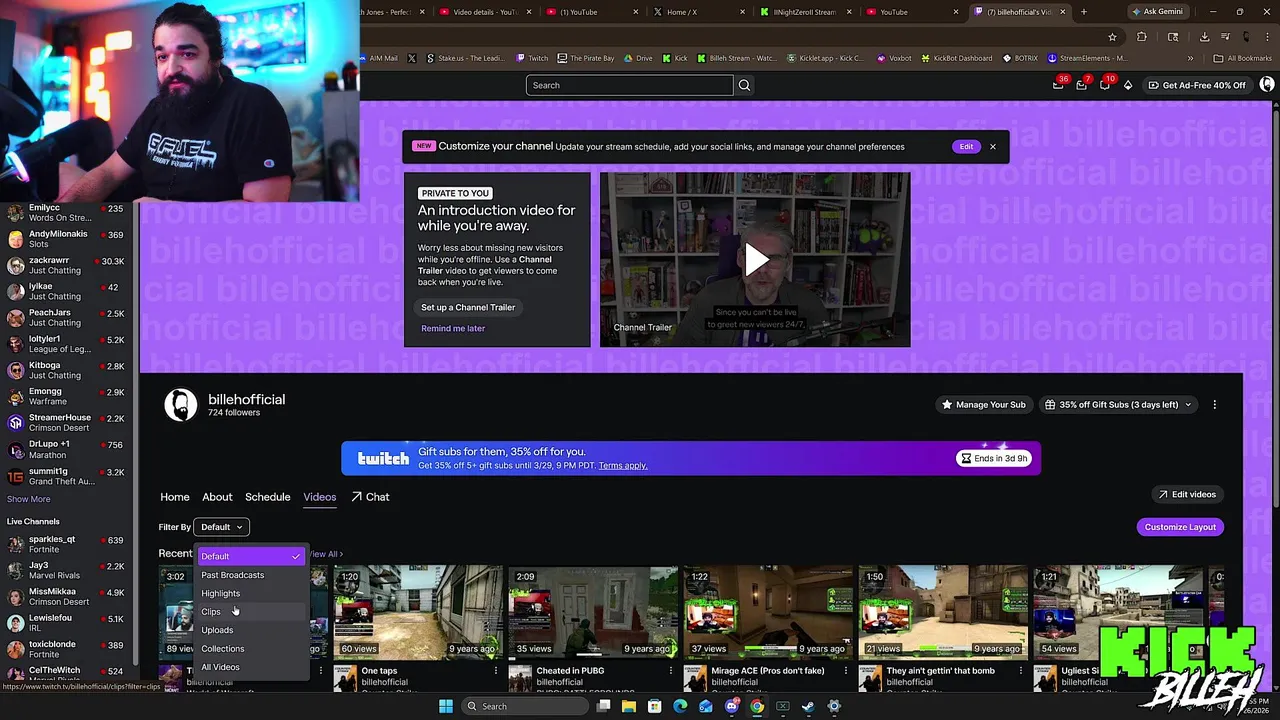Image resolution: width=1280 pixels, height=720 pixels.
Task: Open Steam from taskbar
Action: pyautogui.click(x=808, y=706)
